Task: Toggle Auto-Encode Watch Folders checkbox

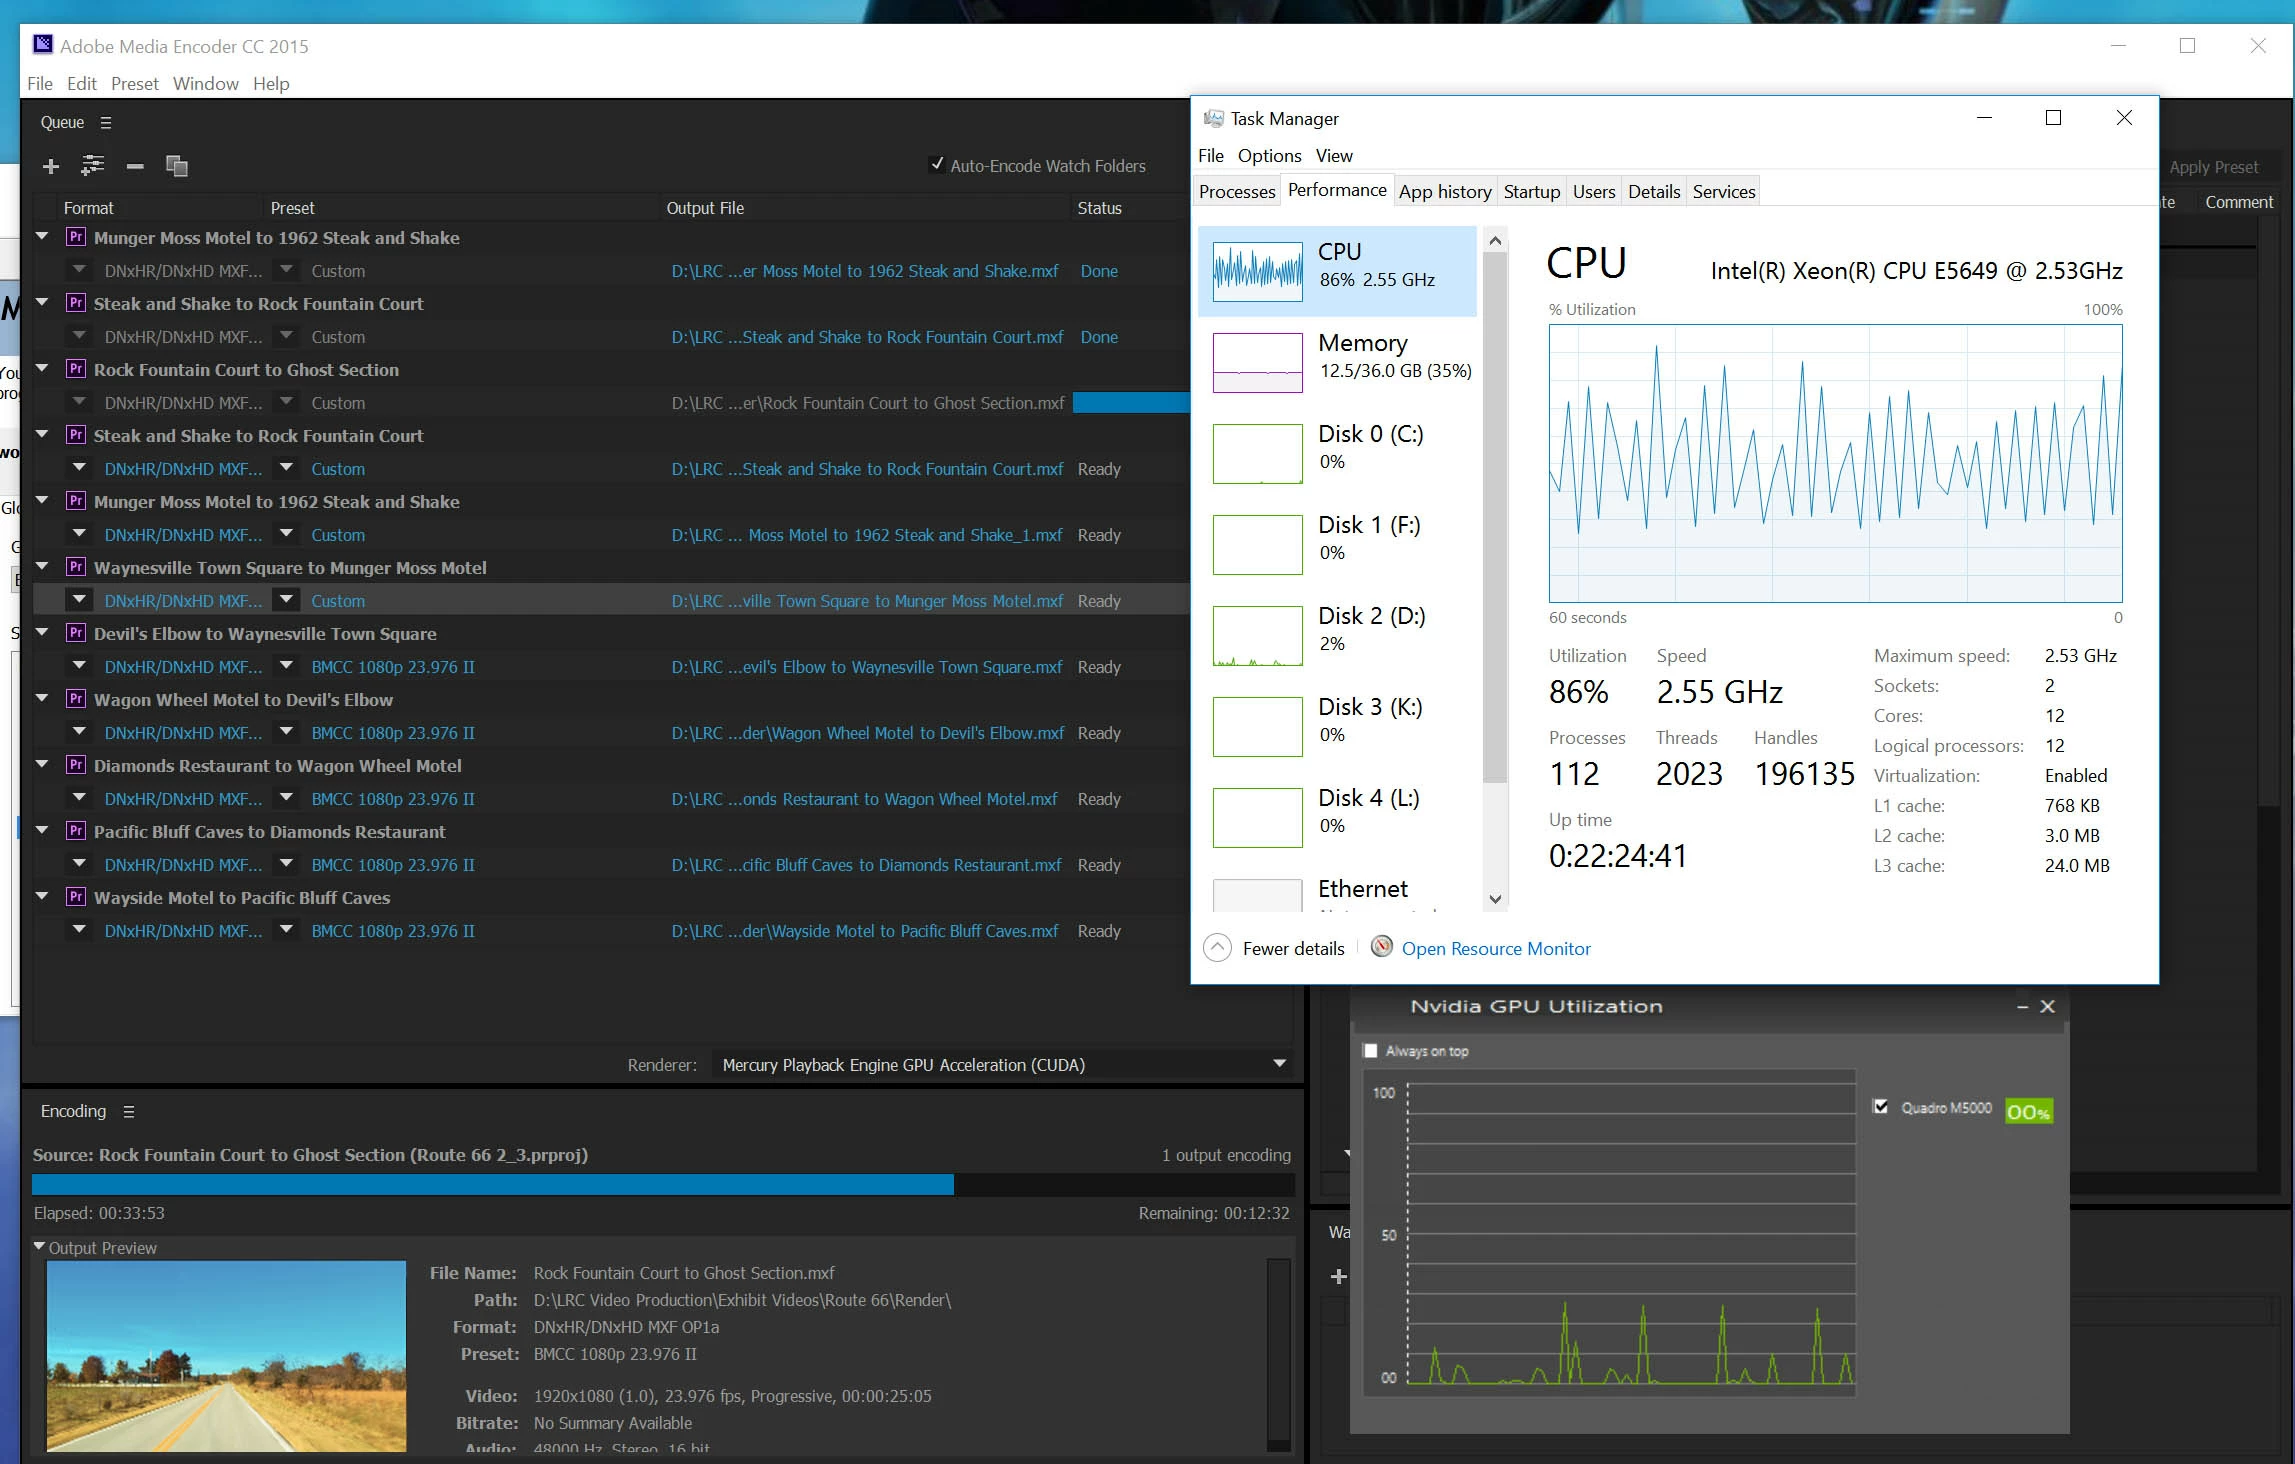Action: (x=937, y=165)
